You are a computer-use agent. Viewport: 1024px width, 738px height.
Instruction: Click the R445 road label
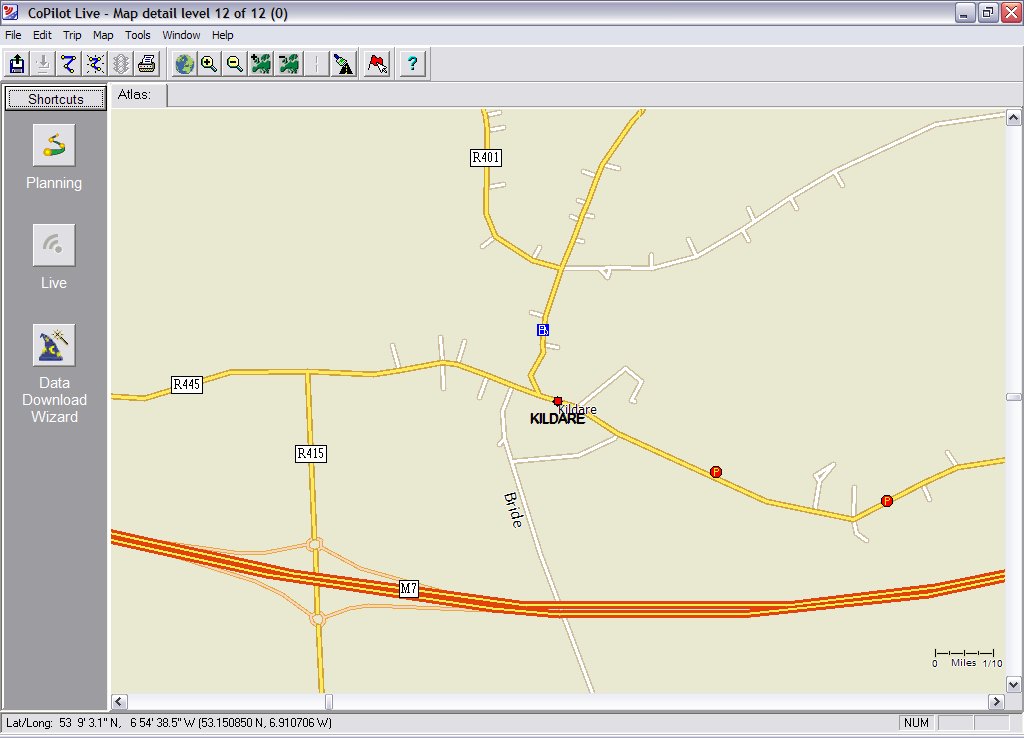coord(187,384)
